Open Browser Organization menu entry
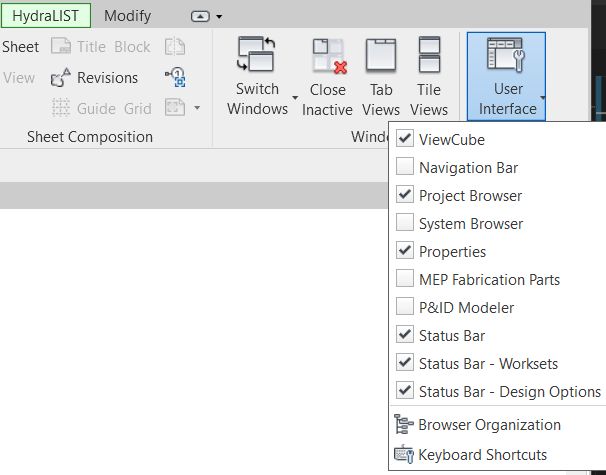This screenshot has width=606, height=475. coord(489,425)
